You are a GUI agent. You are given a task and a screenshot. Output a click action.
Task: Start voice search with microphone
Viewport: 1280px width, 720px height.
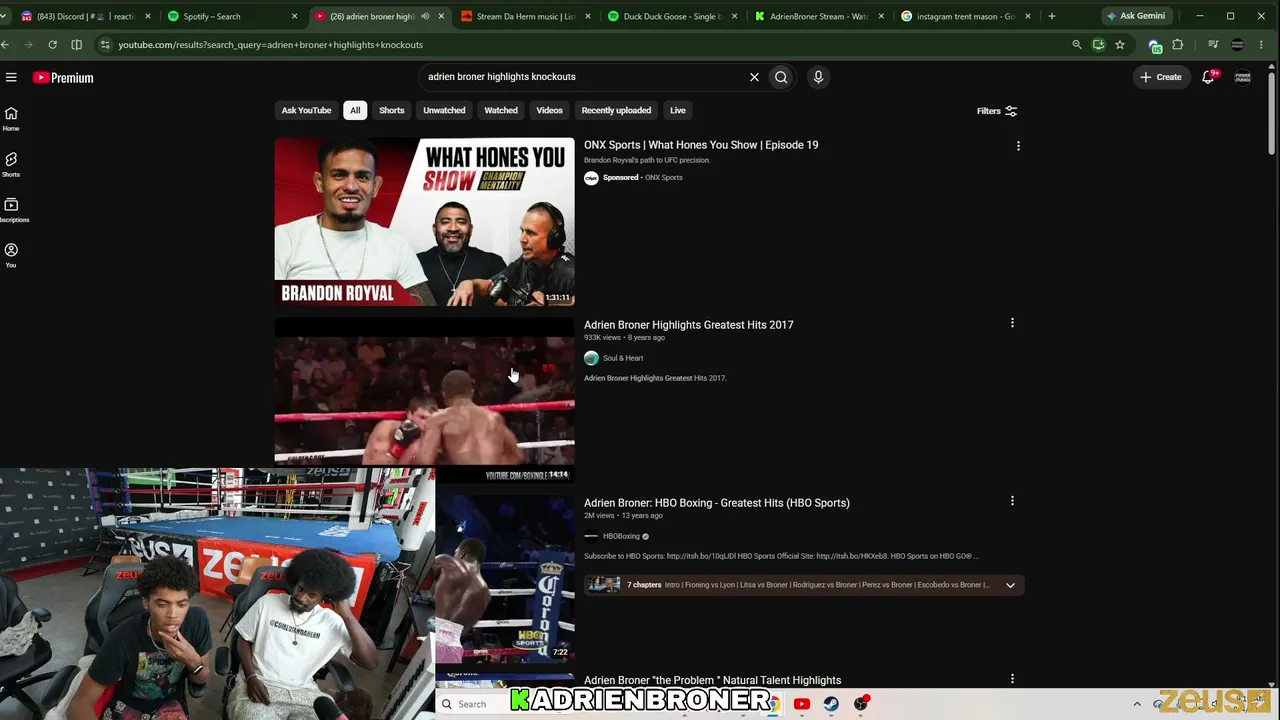818,77
